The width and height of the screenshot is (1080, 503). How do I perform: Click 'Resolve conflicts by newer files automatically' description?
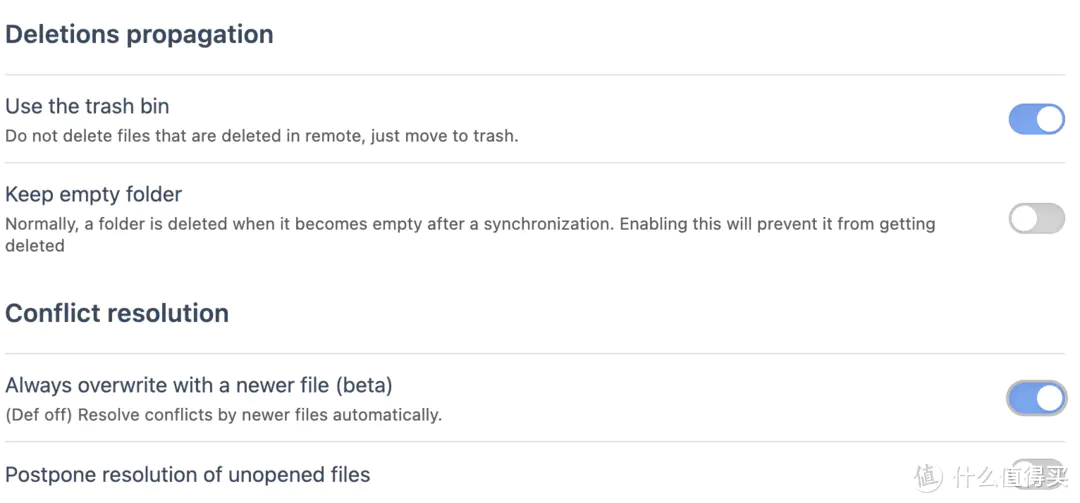point(260,415)
